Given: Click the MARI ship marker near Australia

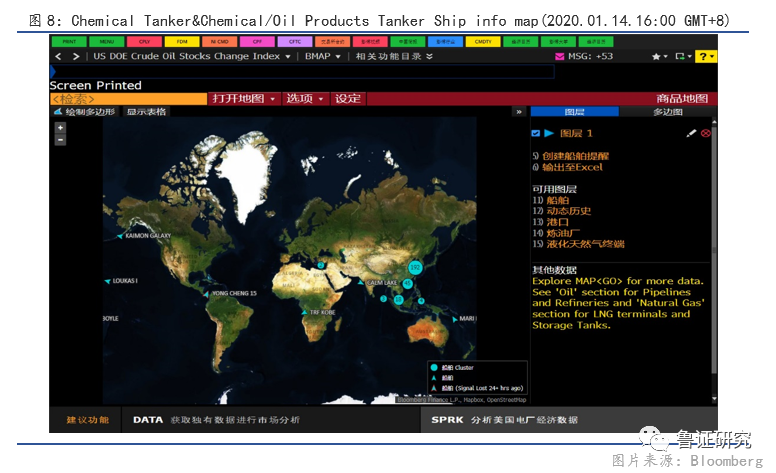Looking at the screenshot, I should tap(454, 319).
